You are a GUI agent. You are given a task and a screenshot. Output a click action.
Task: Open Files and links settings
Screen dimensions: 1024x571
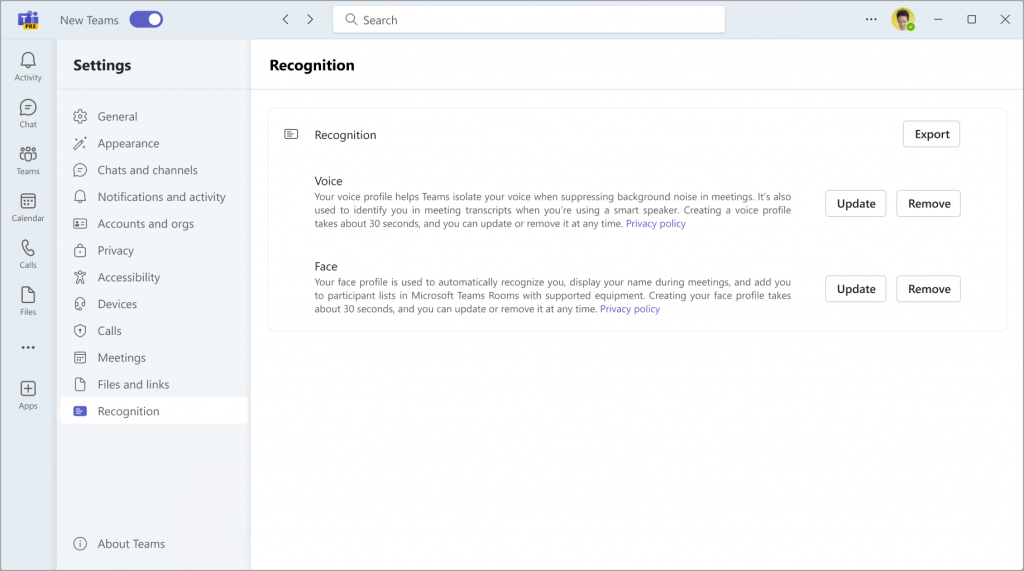153,384
